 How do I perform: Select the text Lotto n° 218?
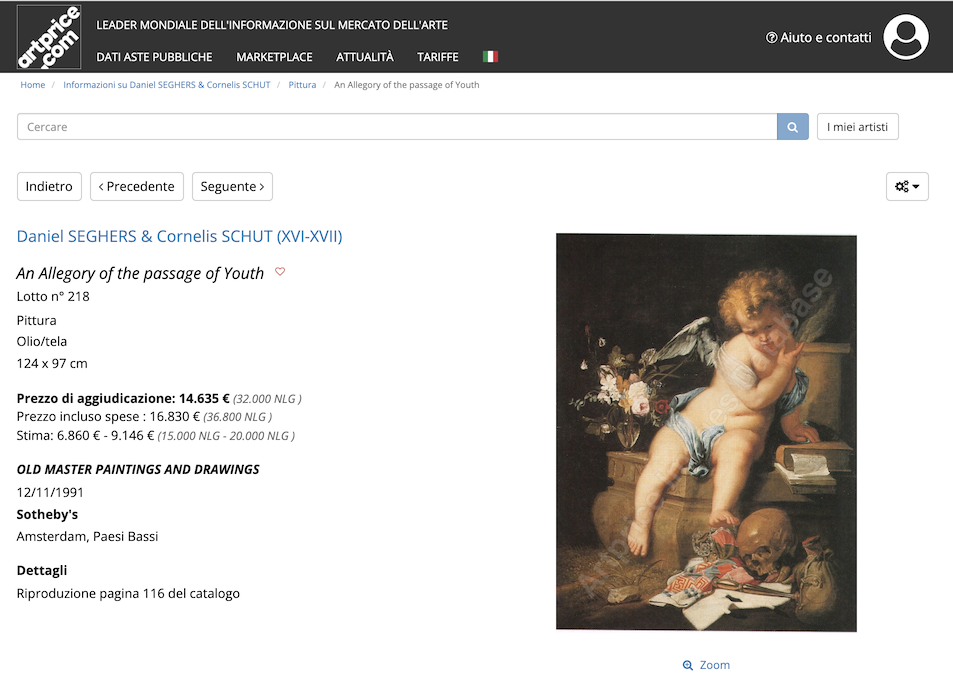(x=53, y=297)
